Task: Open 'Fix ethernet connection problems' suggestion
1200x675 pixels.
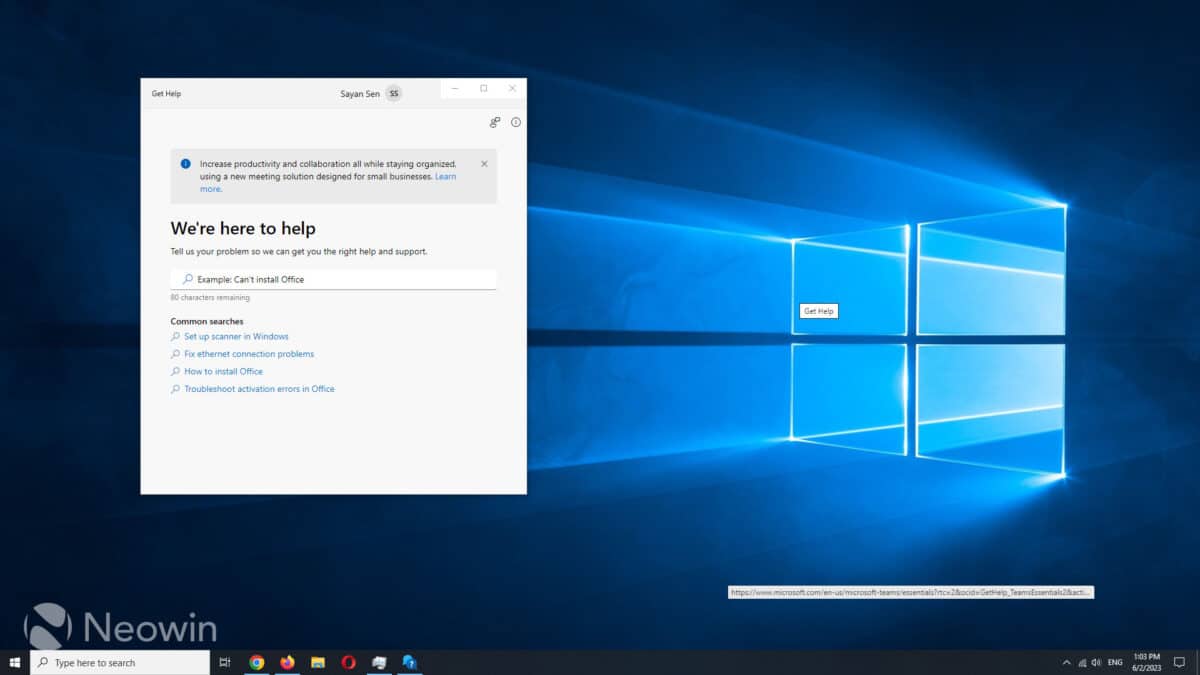Action: click(248, 354)
